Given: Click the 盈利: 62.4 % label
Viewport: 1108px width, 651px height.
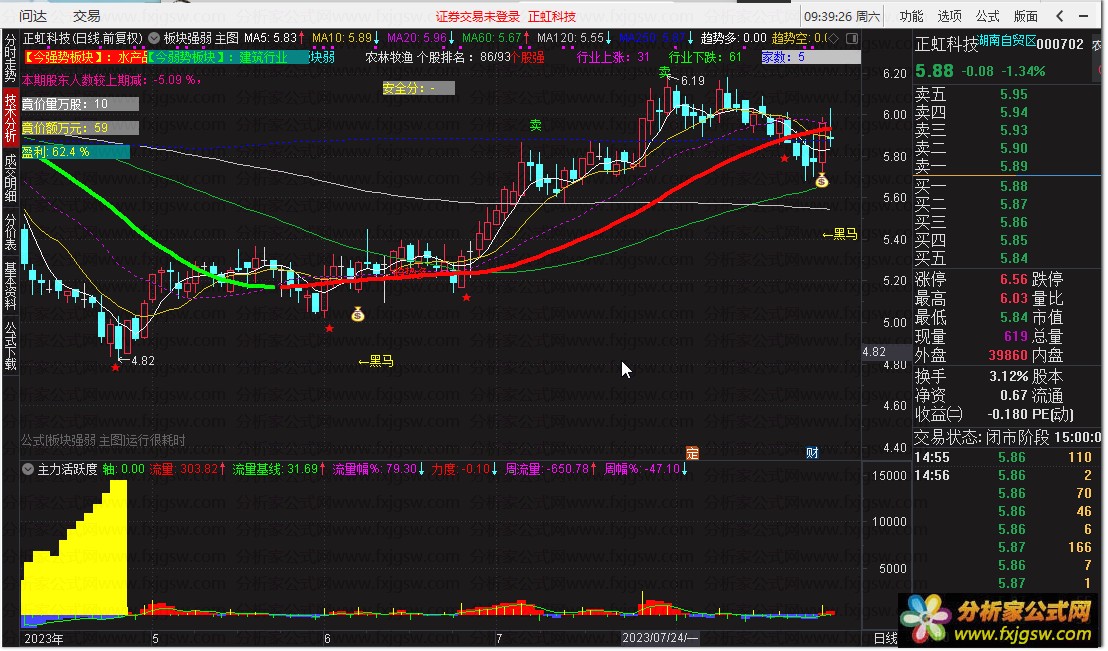Looking at the screenshot, I should 76,151.
